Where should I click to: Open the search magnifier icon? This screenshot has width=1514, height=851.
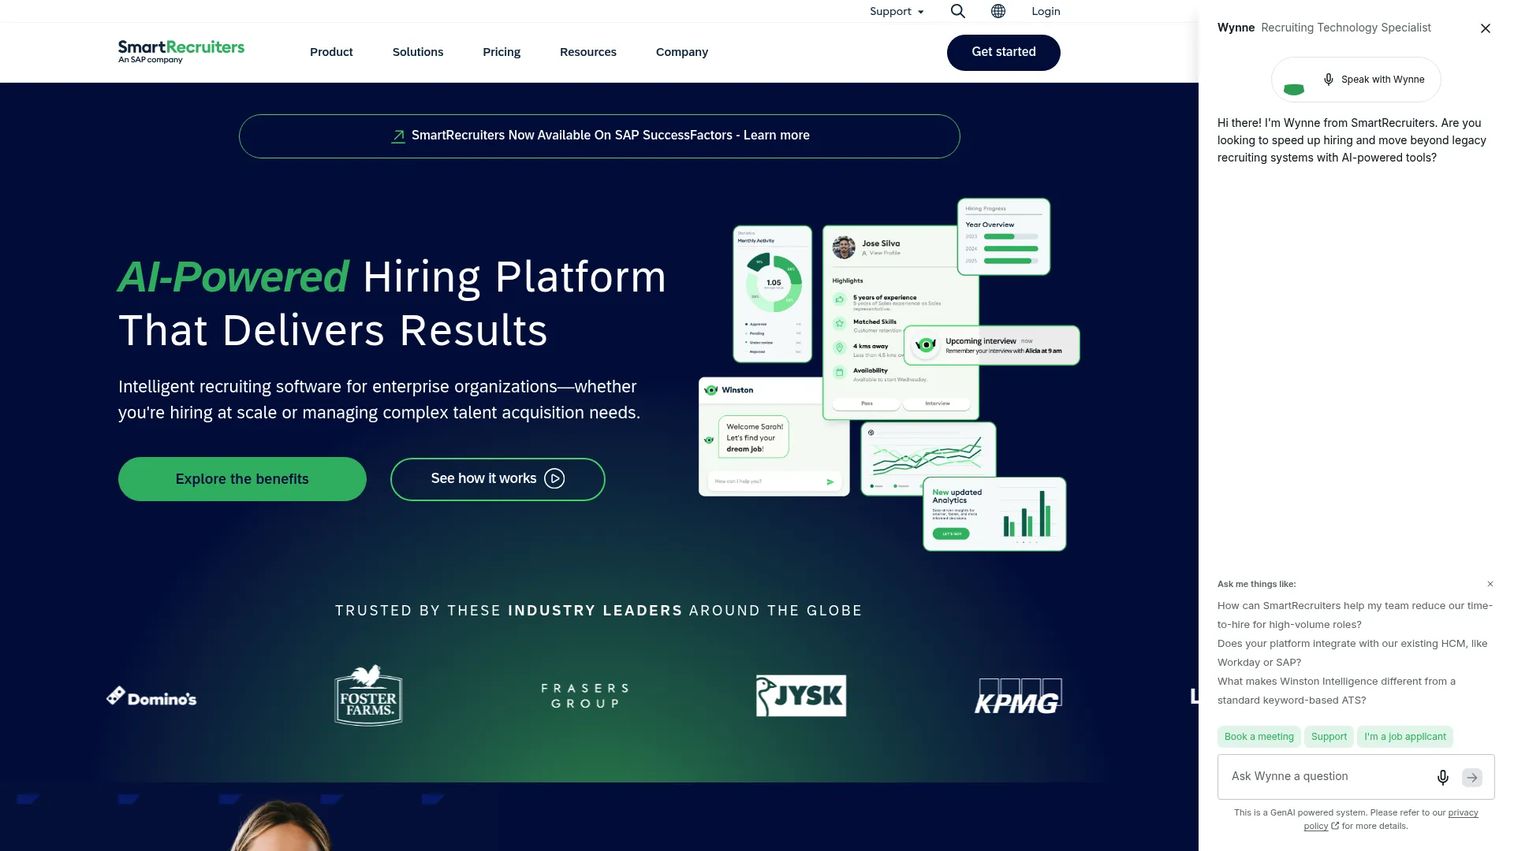click(957, 11)
